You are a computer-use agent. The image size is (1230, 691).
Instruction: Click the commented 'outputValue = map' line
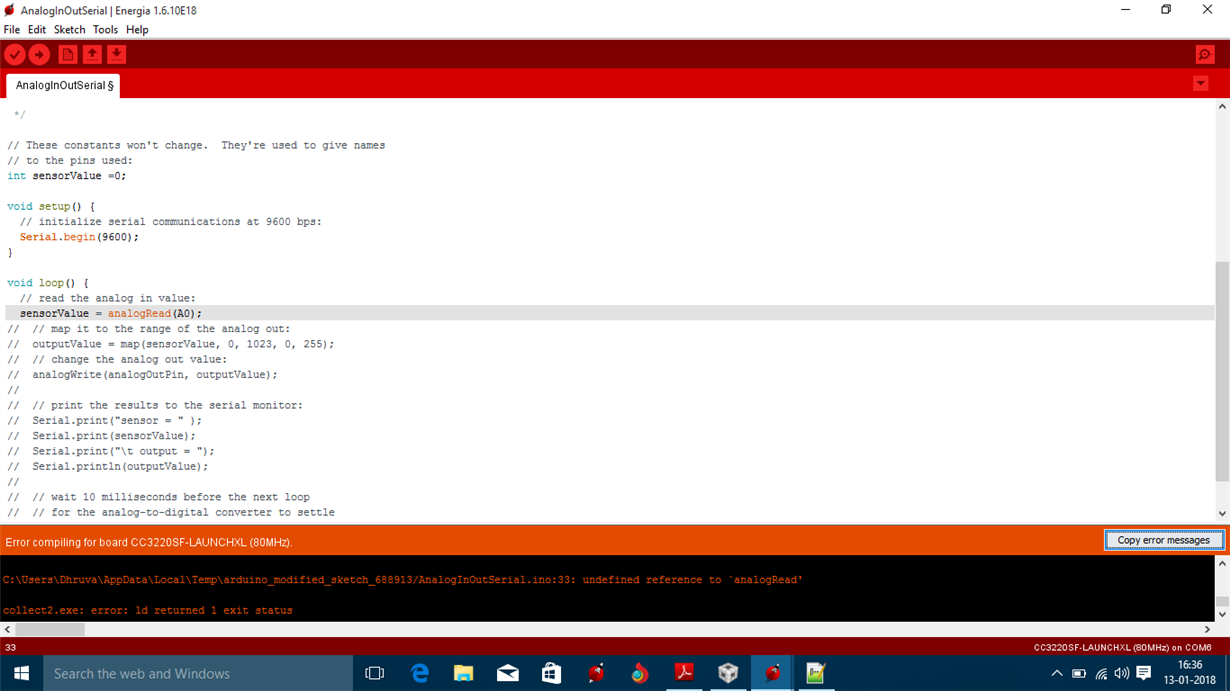coord(171,344)
